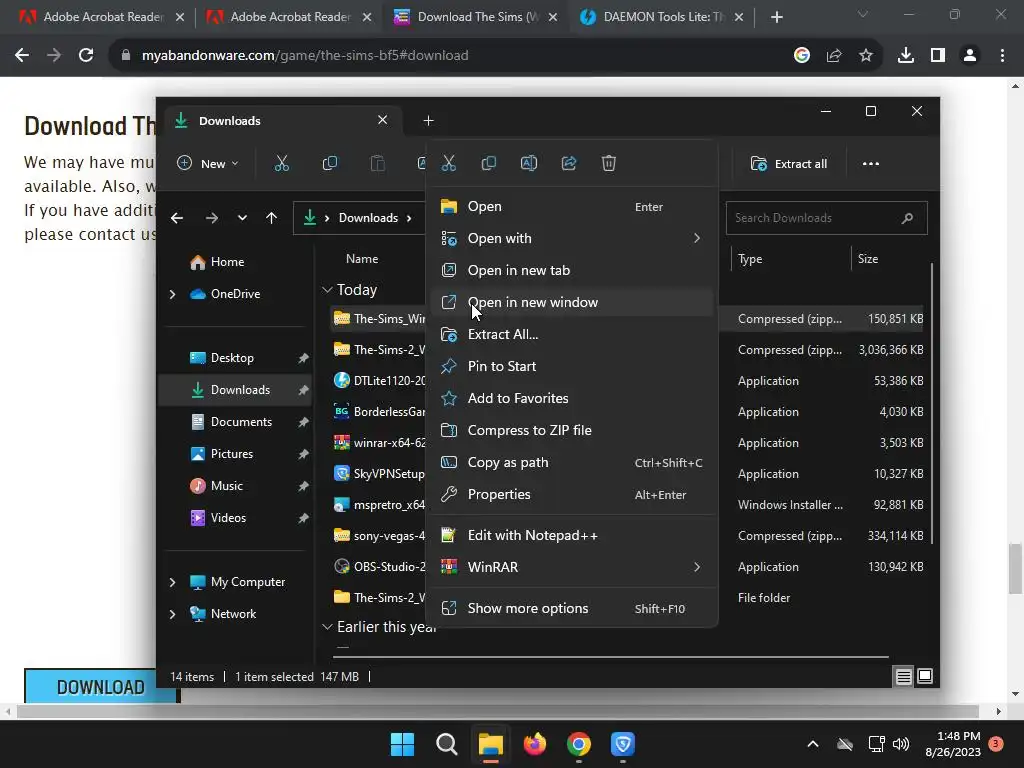Open a new Chrome tab

tap(776, 17)
